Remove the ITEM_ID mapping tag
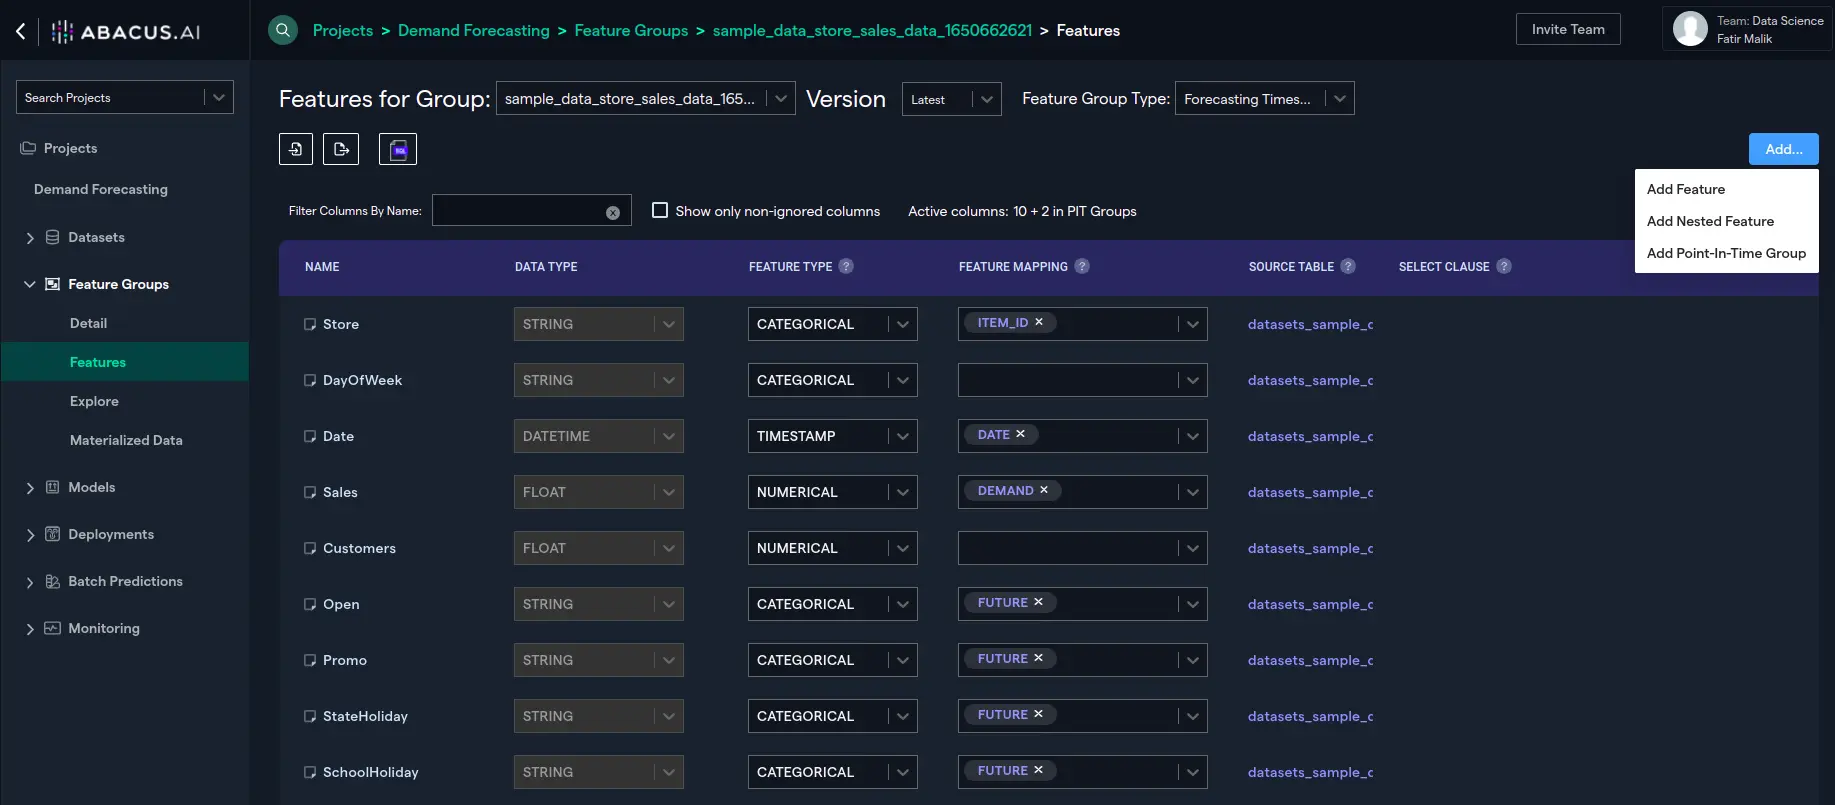1835x805 pixels. tap(1039, 322)
